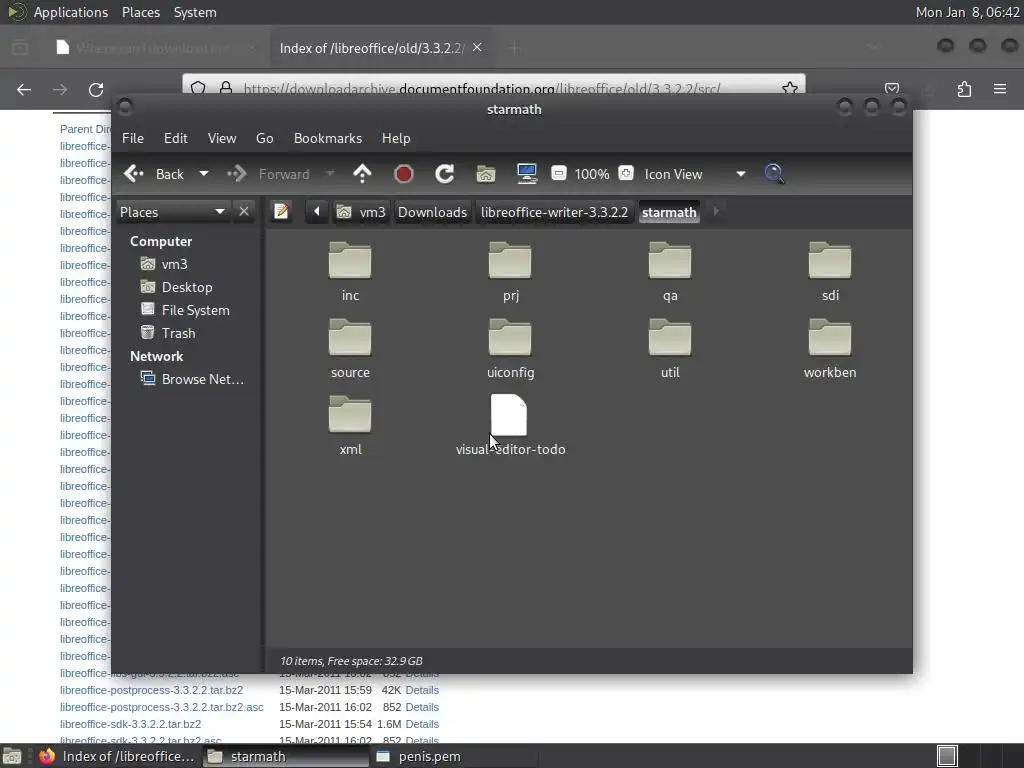This screenshot has width=1024, height=768.
Task: Switch to penis.pem taskbar window
Action: point(454,756)
